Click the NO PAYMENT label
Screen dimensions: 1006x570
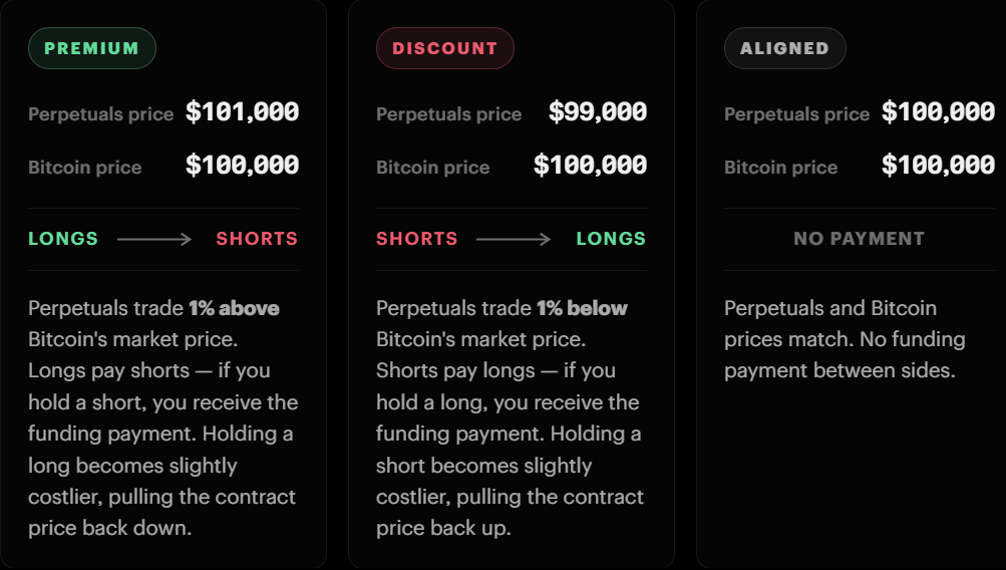coord(859,239)
